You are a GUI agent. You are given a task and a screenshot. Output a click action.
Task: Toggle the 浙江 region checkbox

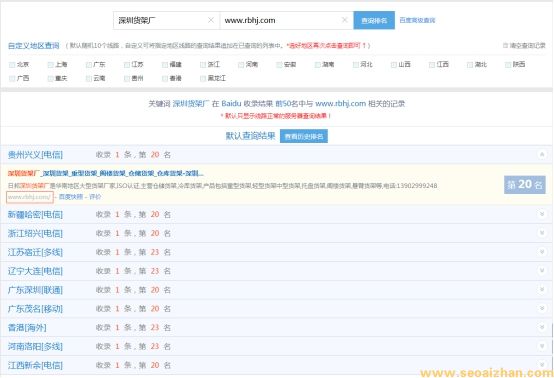click(x=203, y=65)
